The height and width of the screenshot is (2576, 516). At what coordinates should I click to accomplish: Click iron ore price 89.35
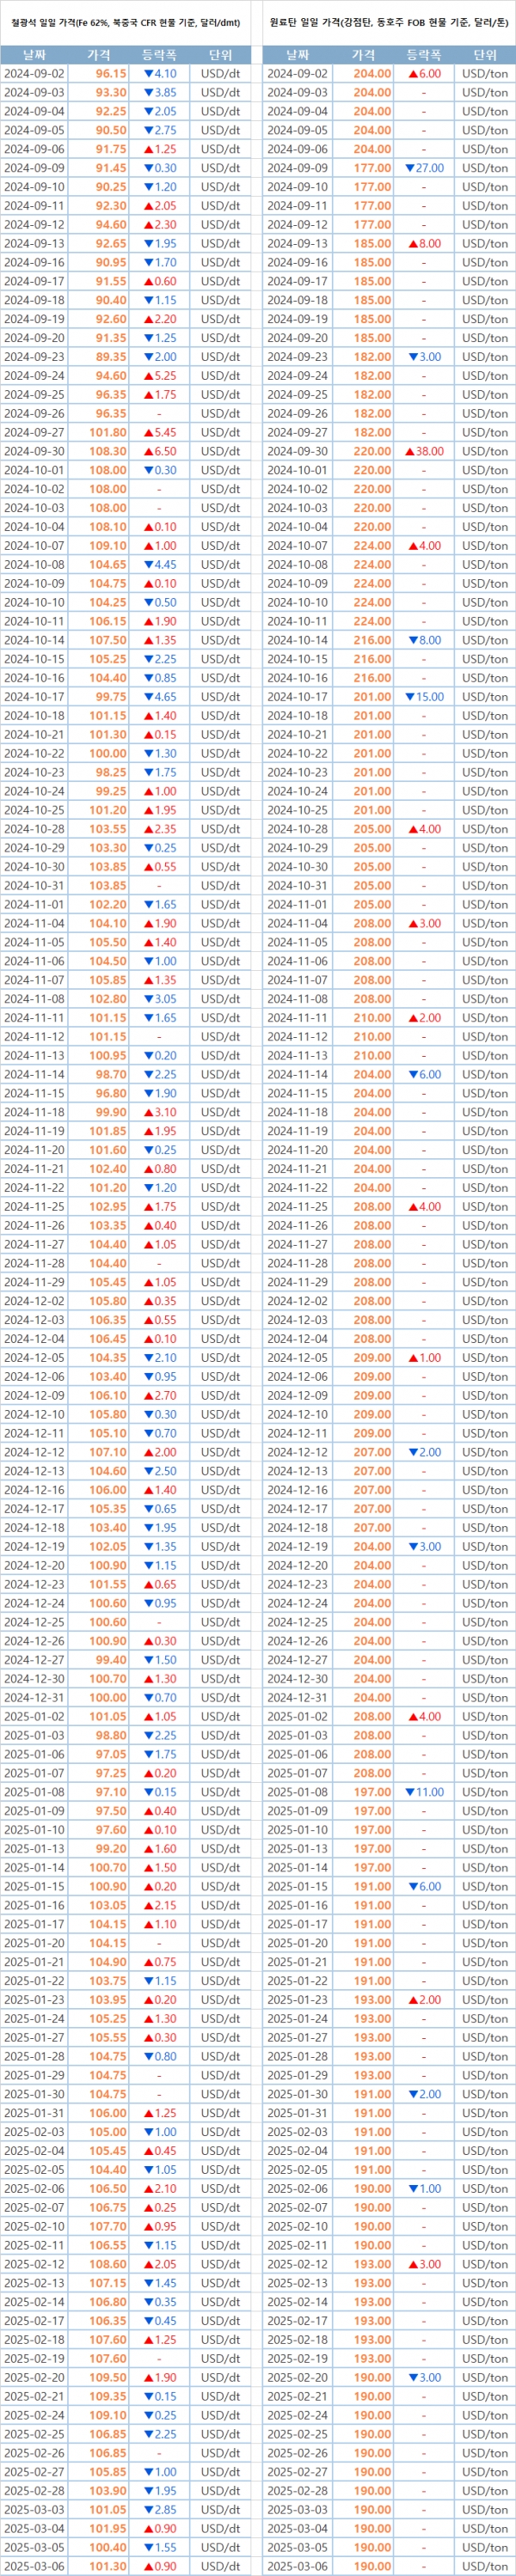pos(110,357)
